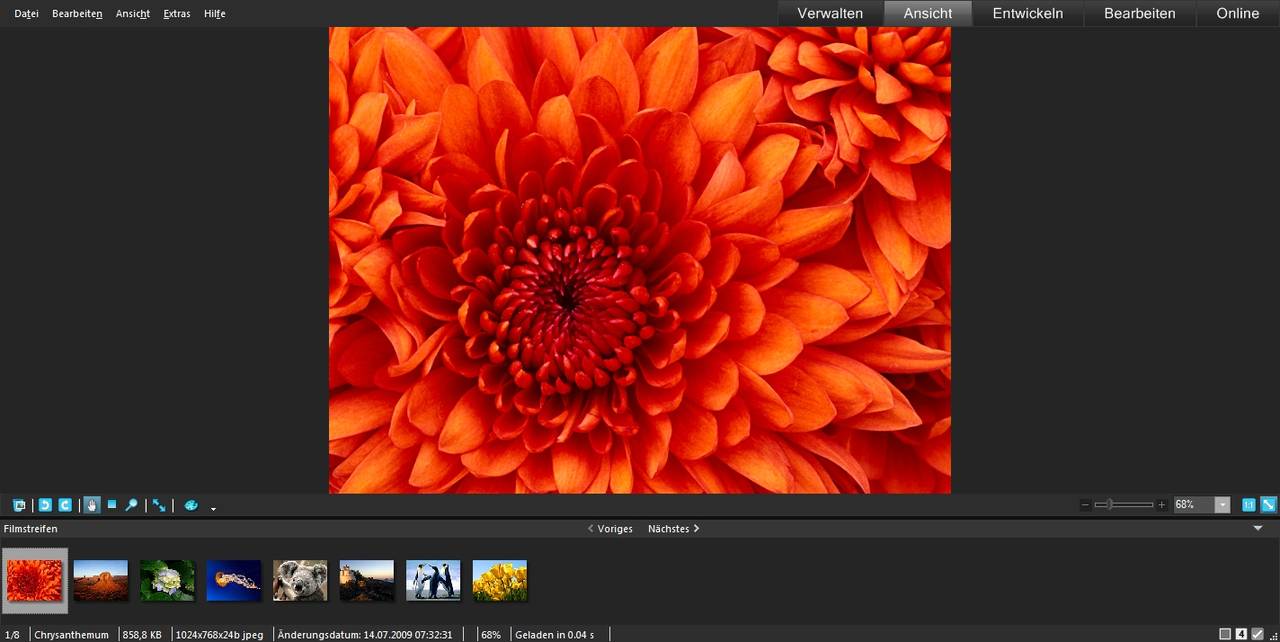Select the lighthouse thumbnail
Viewport: 1280px width, 642px height.
367,580
